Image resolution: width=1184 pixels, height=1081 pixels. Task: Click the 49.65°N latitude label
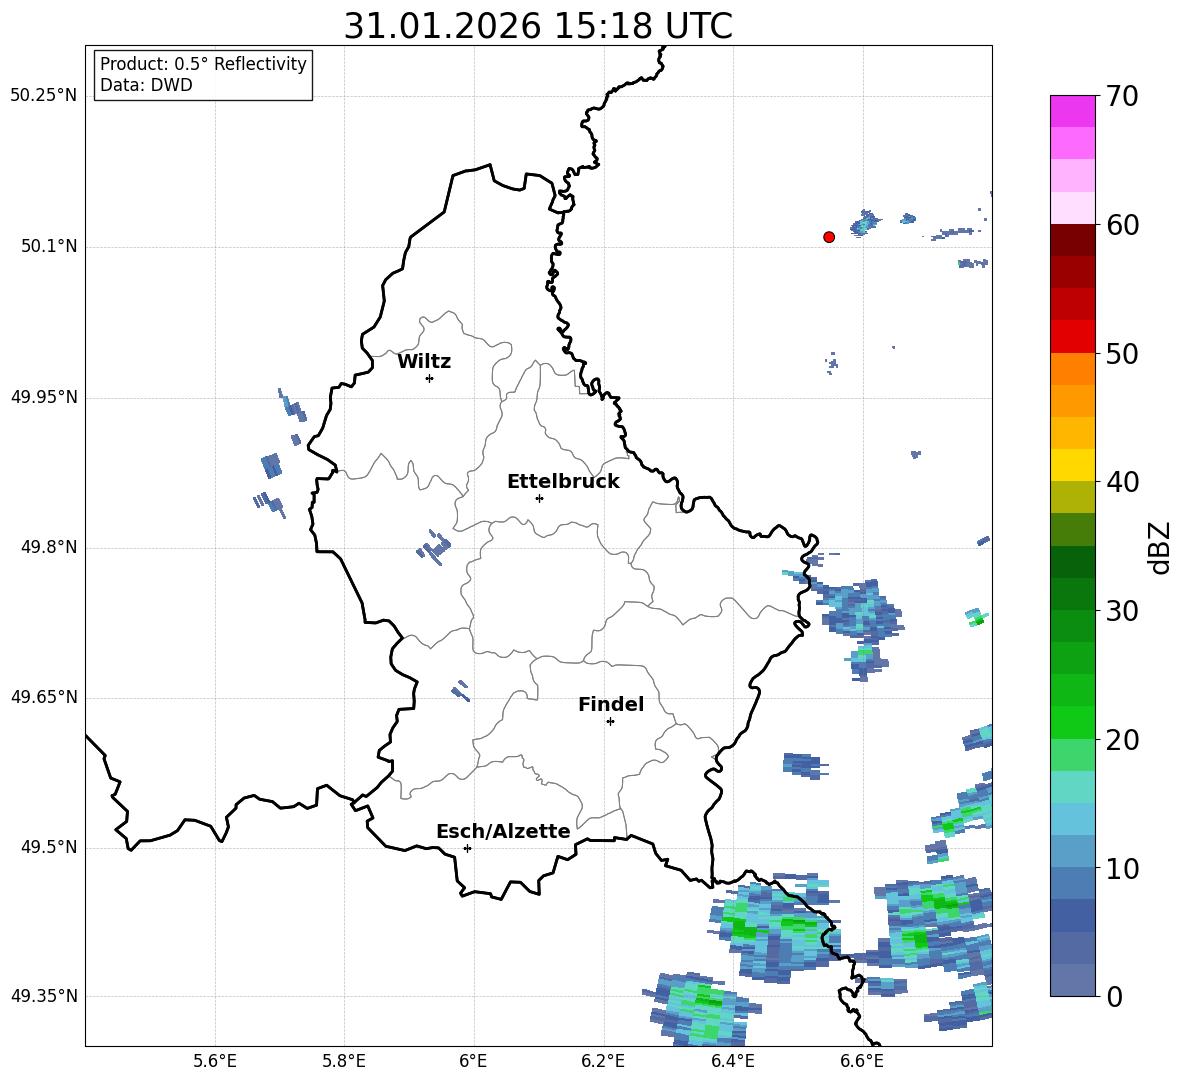(44, 697)
